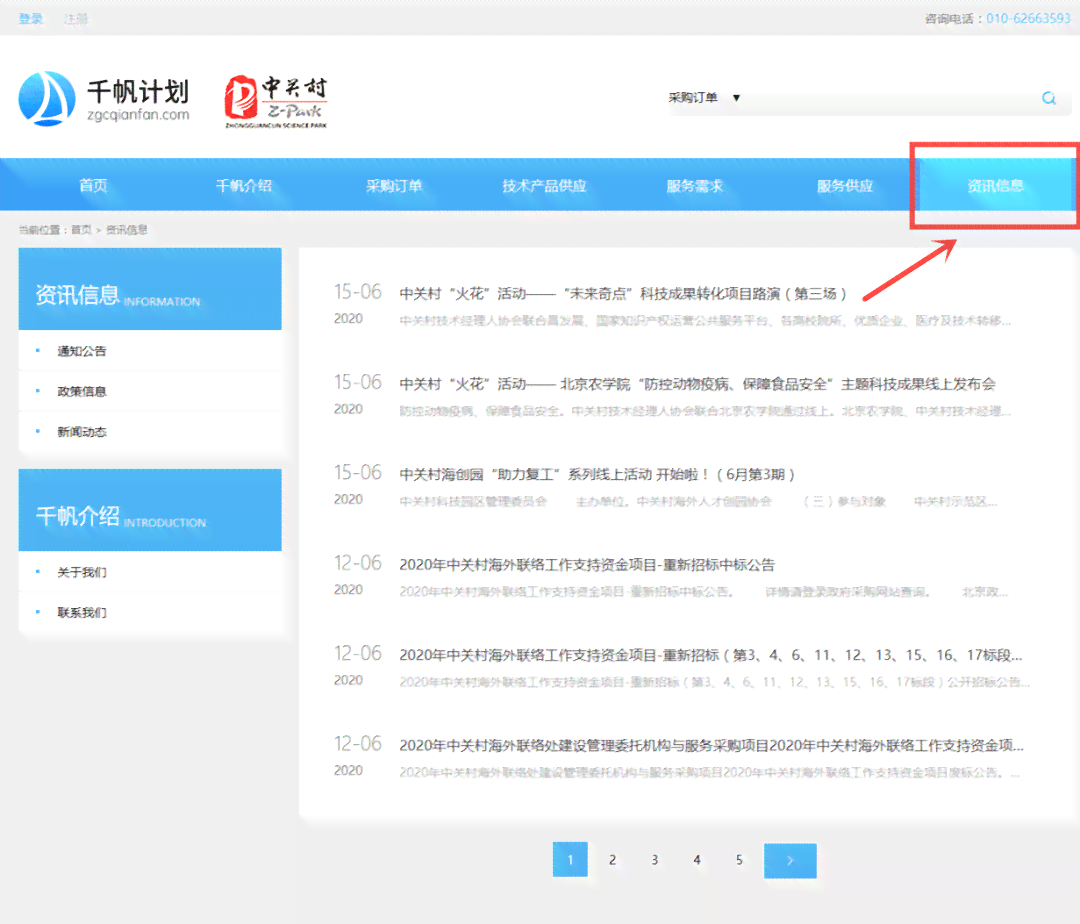Screen dimensions: 1080x924
Task: Open article 北京农学院 主题科技成果线上发布会
Action: pos(698,384)
